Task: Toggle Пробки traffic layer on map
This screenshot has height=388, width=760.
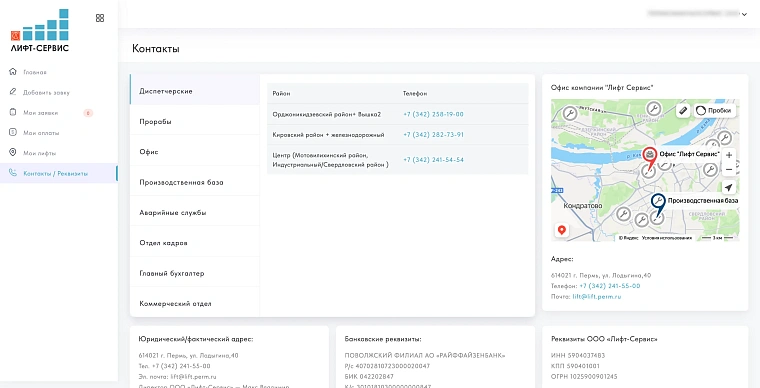Action: [714, 110]
